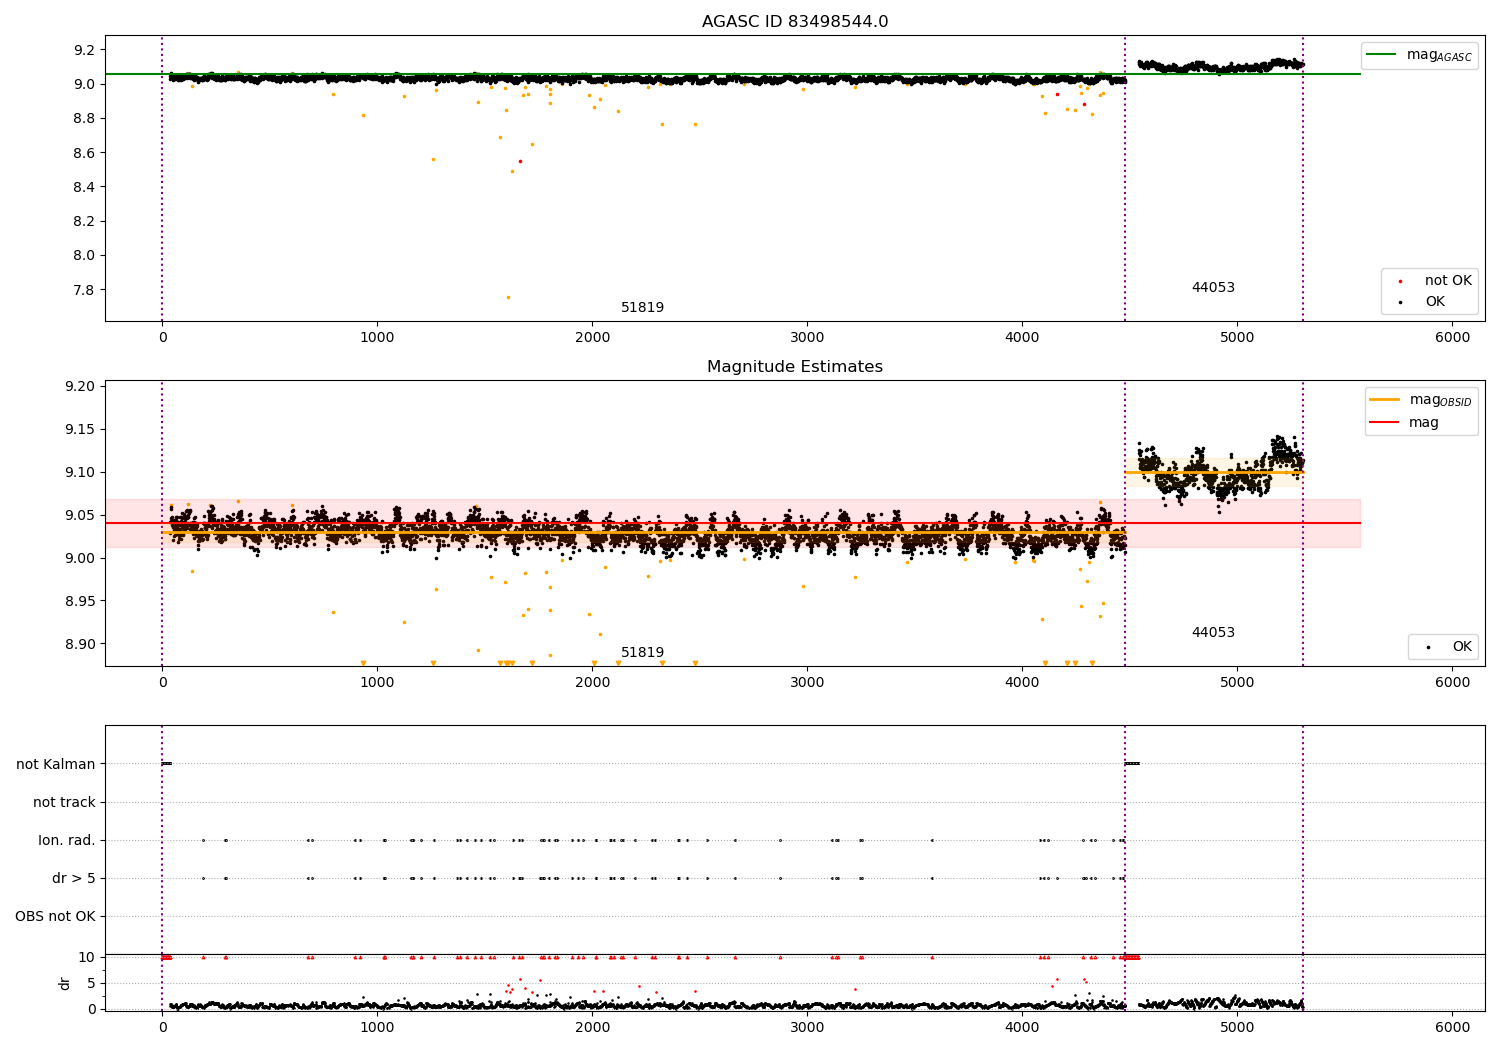Click the mag OBSID legend label

coord(1440,400)
